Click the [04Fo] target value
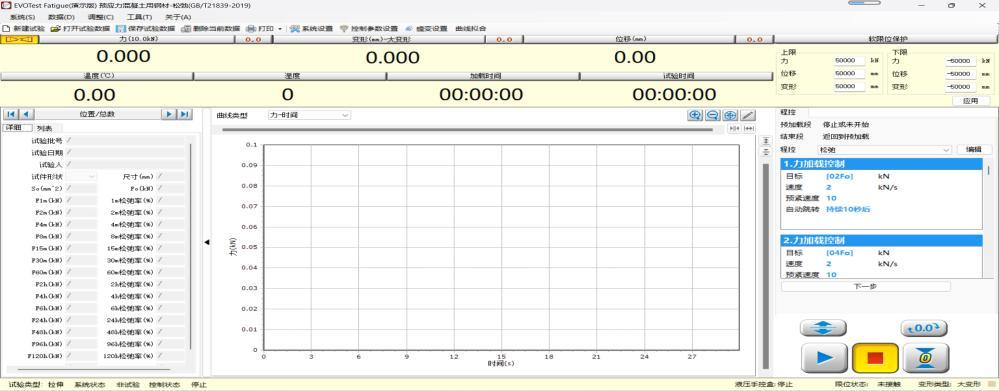This screenshot has height=391, width=999. pyautogui.click(x=839, y=253)
